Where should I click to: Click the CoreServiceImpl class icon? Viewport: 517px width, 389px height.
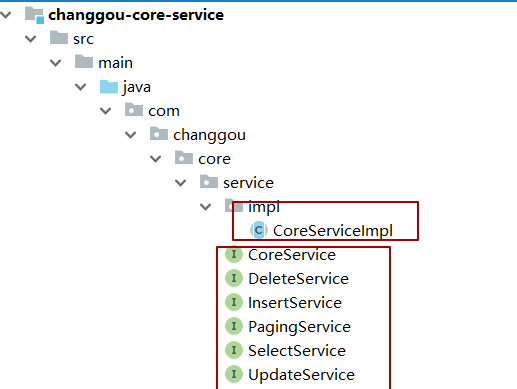(259, 230)
